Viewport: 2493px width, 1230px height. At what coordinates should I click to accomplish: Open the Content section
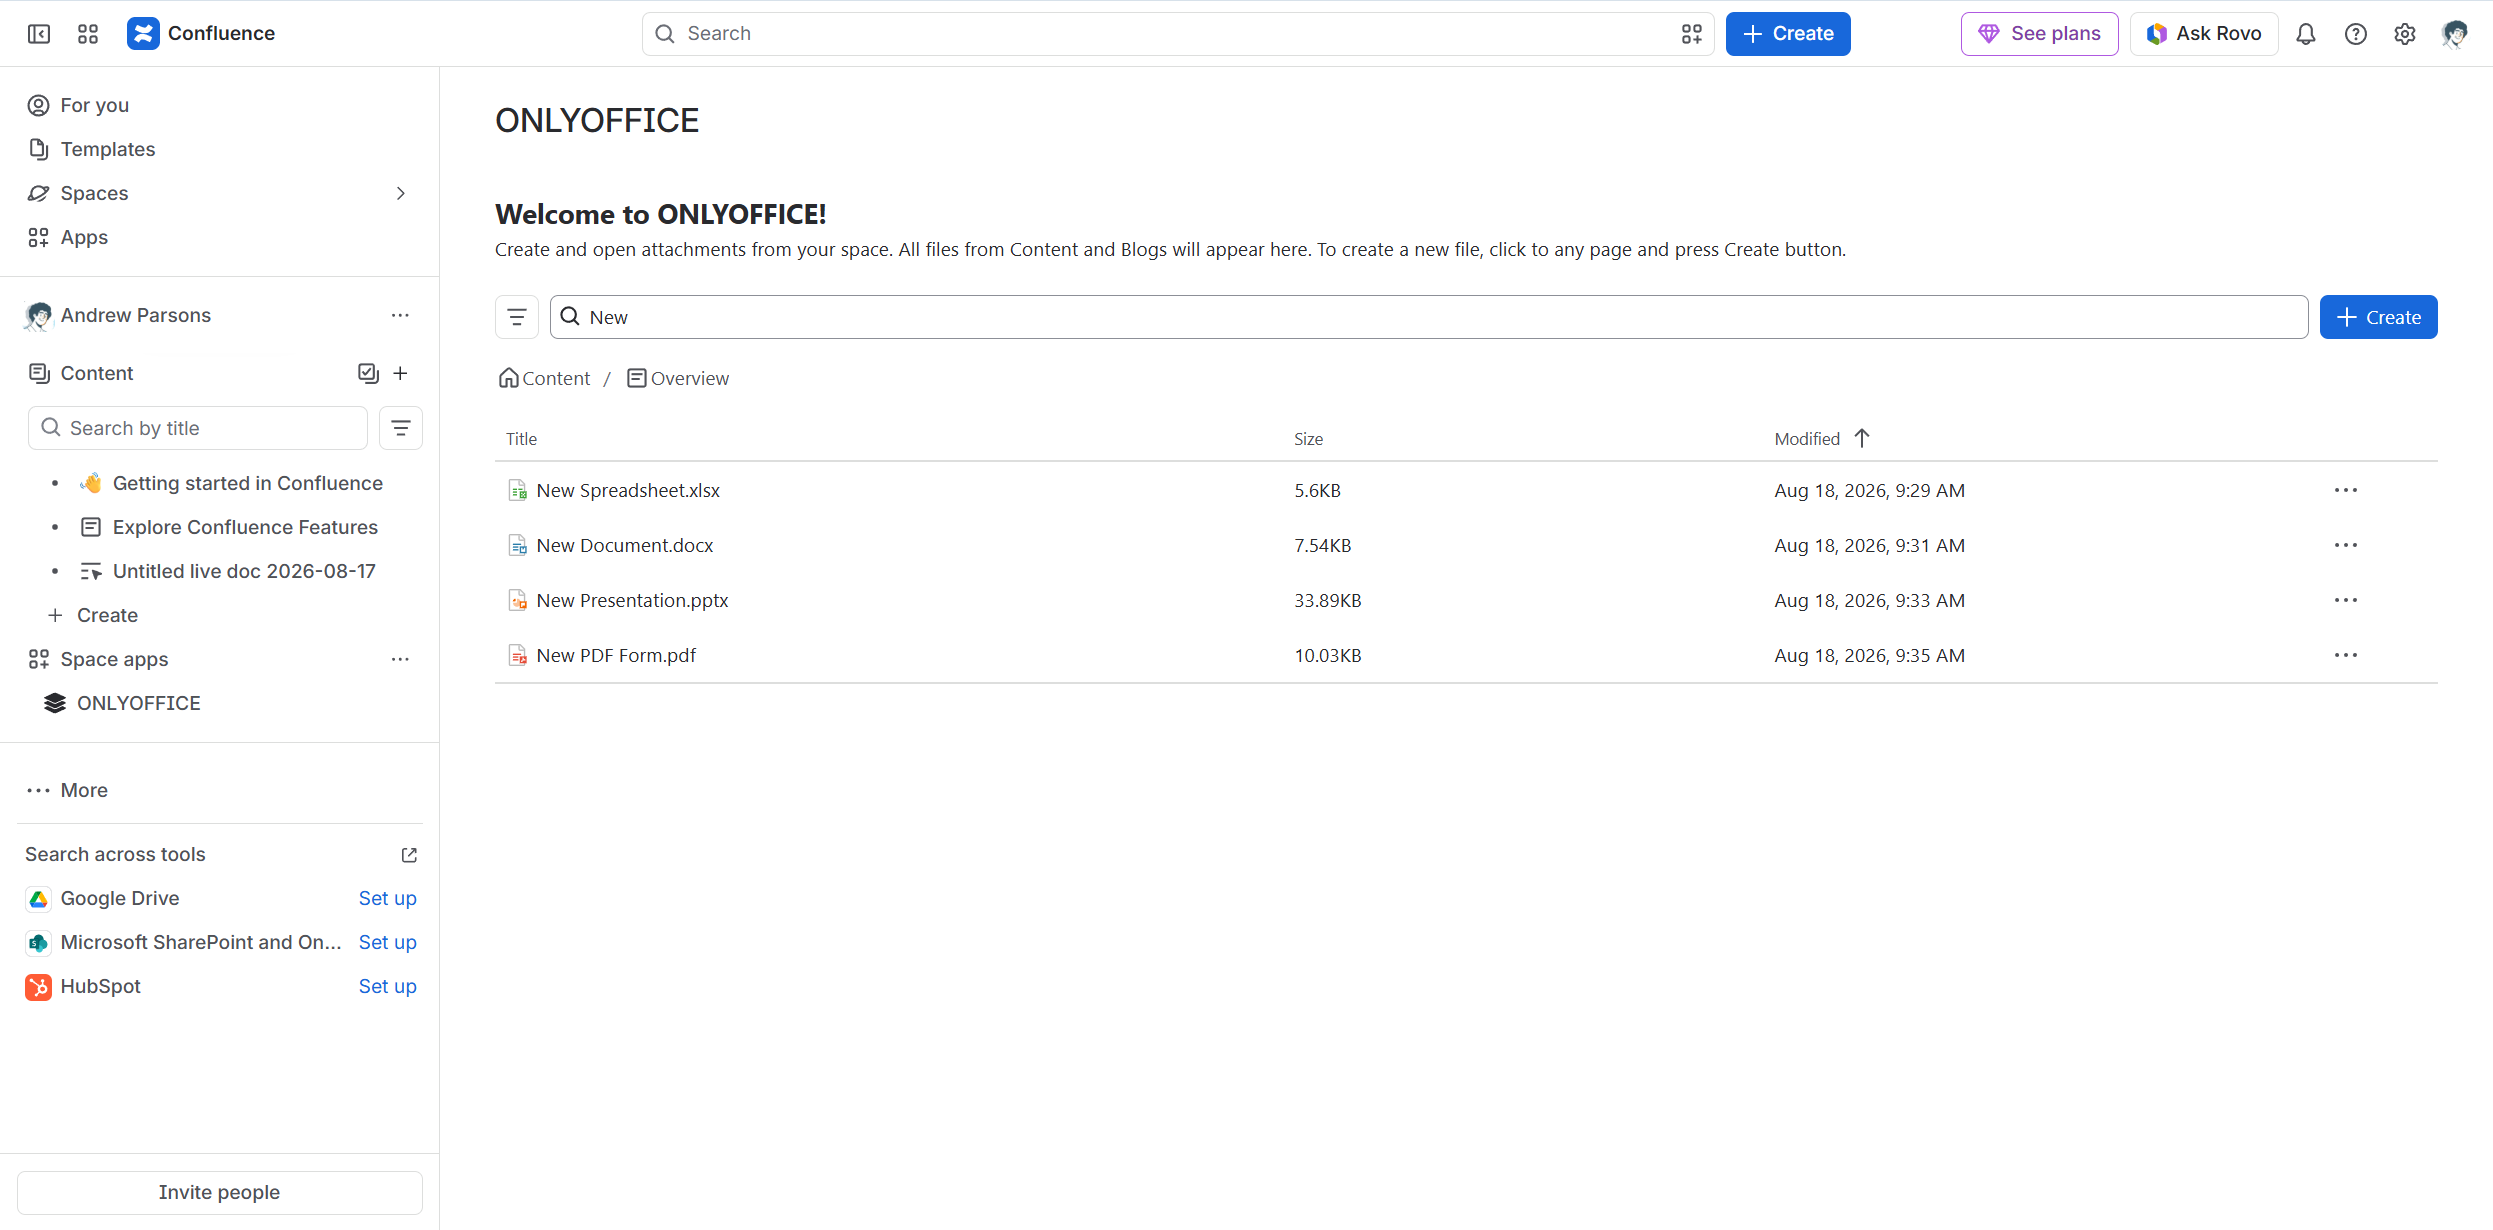coord(81,373)
